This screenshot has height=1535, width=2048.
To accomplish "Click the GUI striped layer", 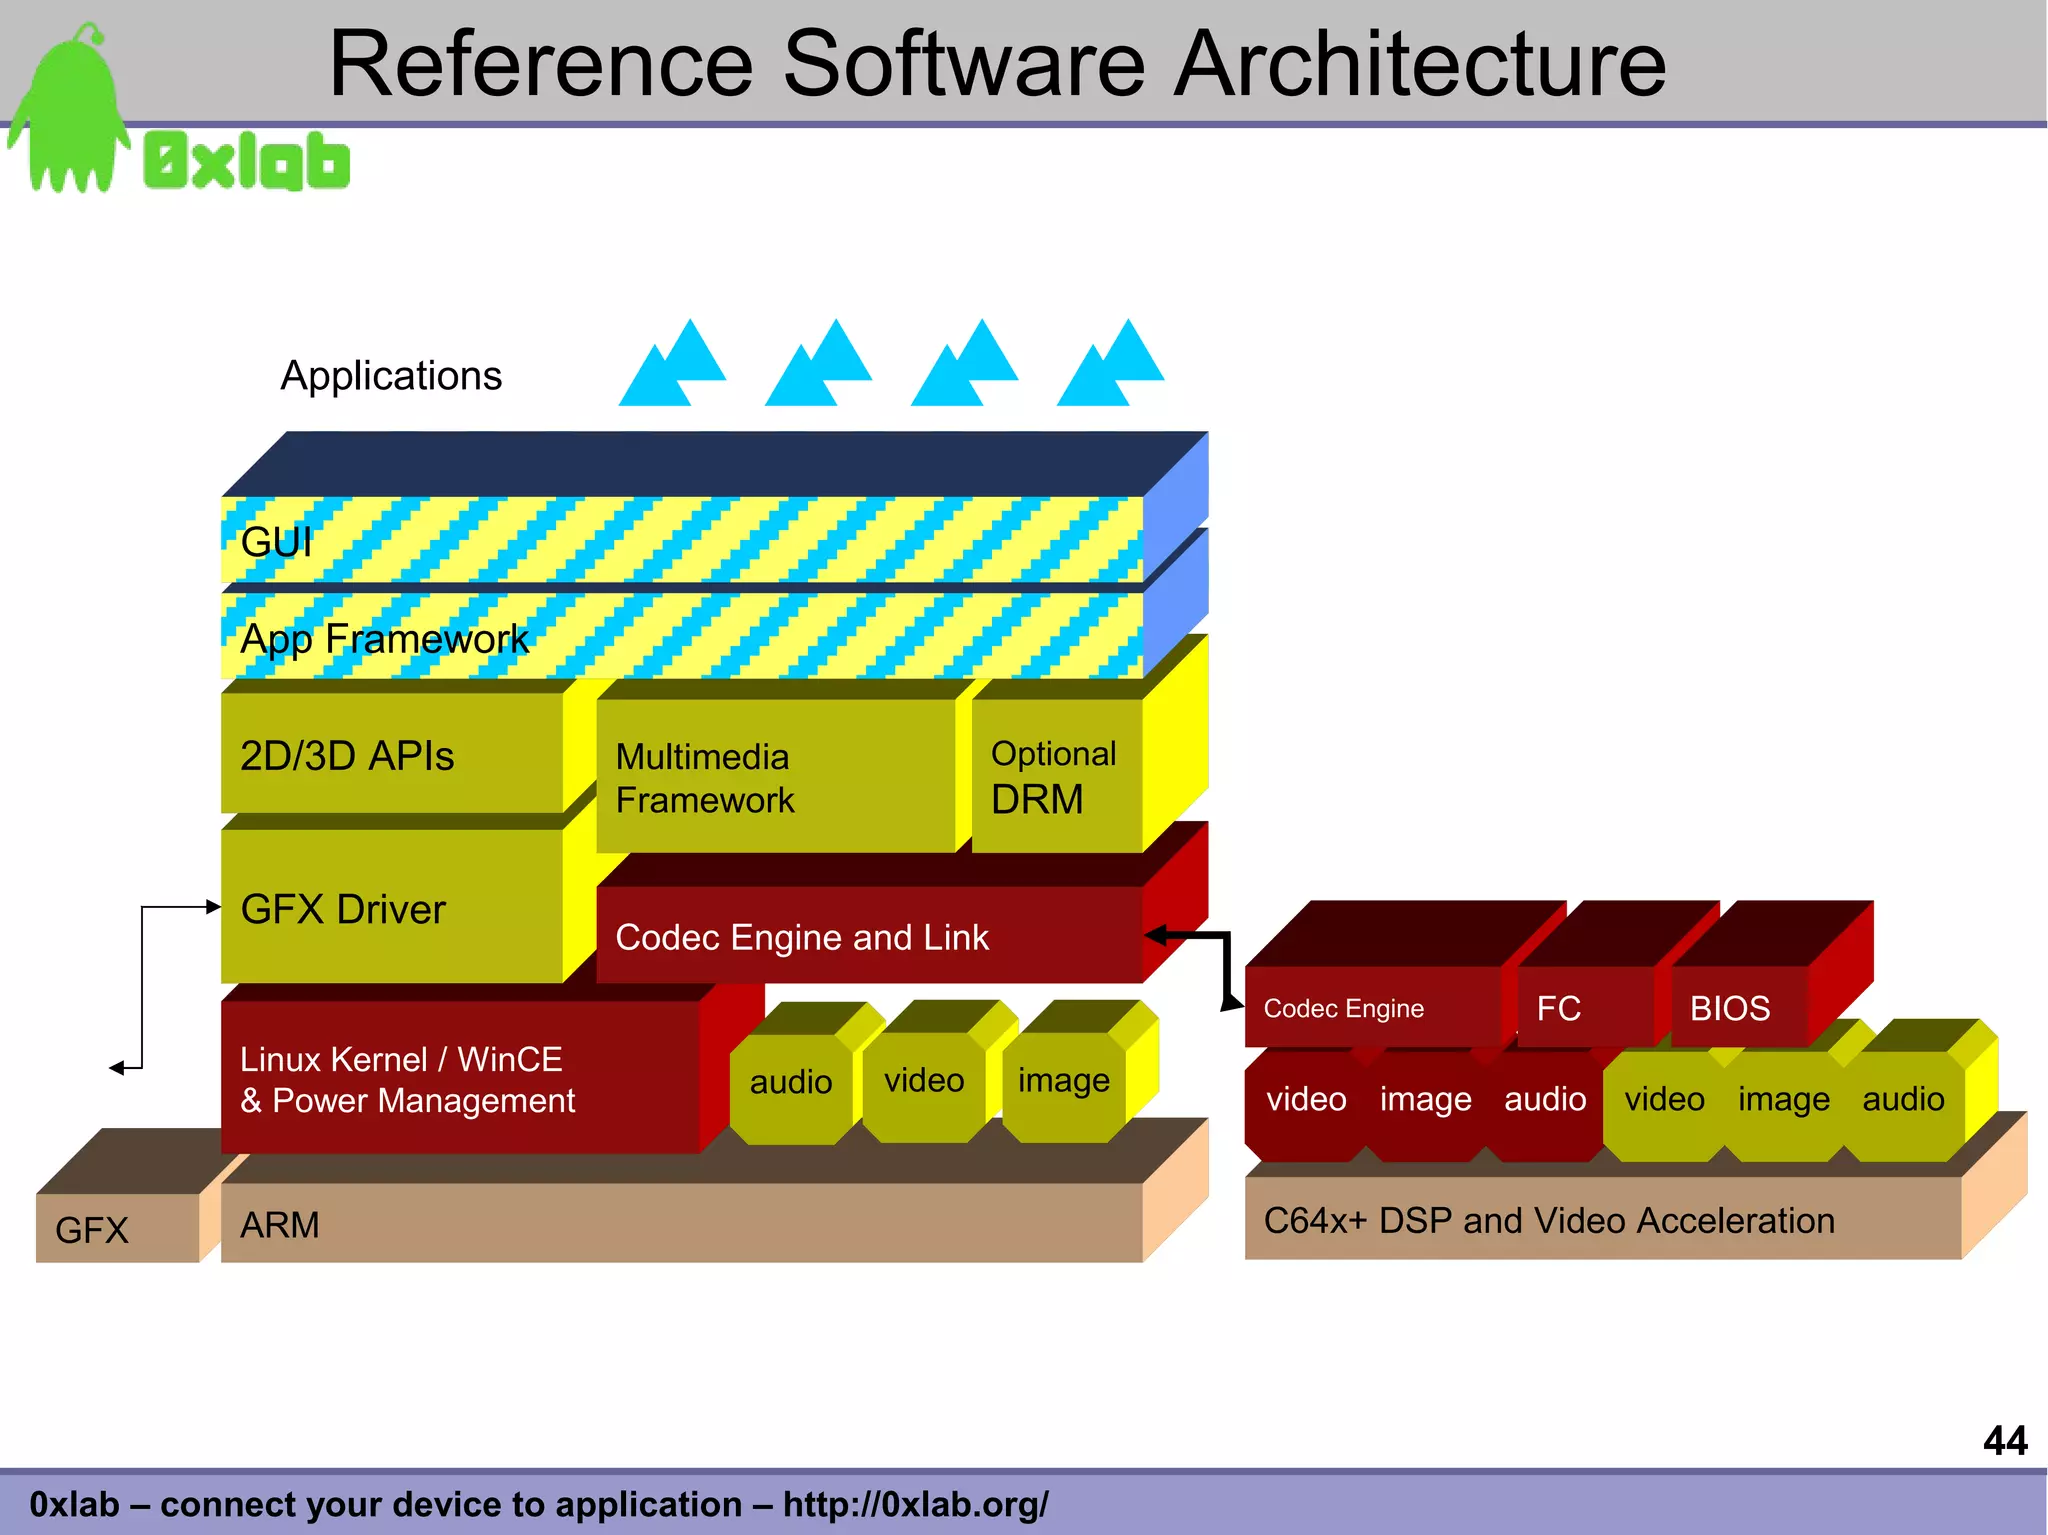I will click(x=680, y=540).
